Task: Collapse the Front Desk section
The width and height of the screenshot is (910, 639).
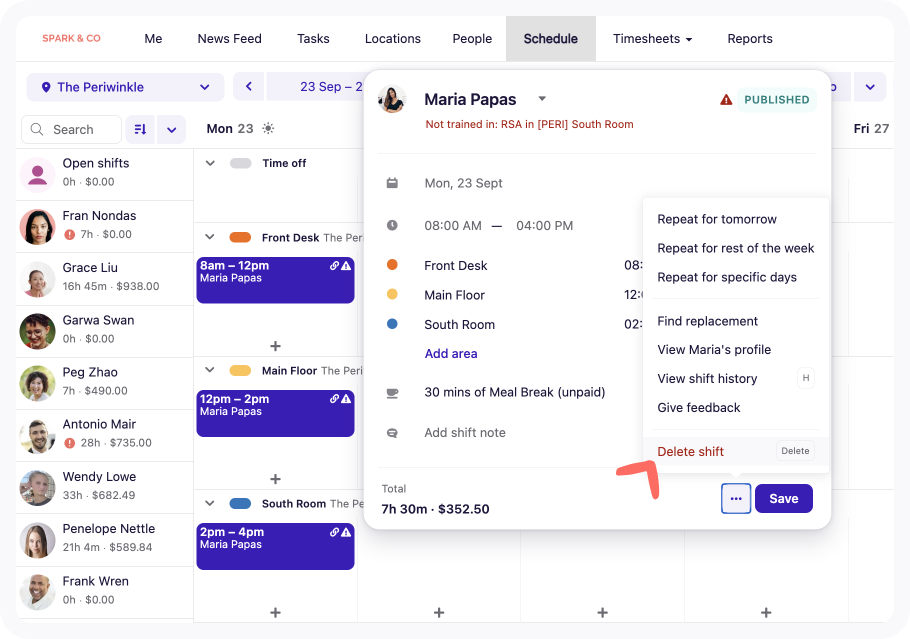Action: coord(210,237)
